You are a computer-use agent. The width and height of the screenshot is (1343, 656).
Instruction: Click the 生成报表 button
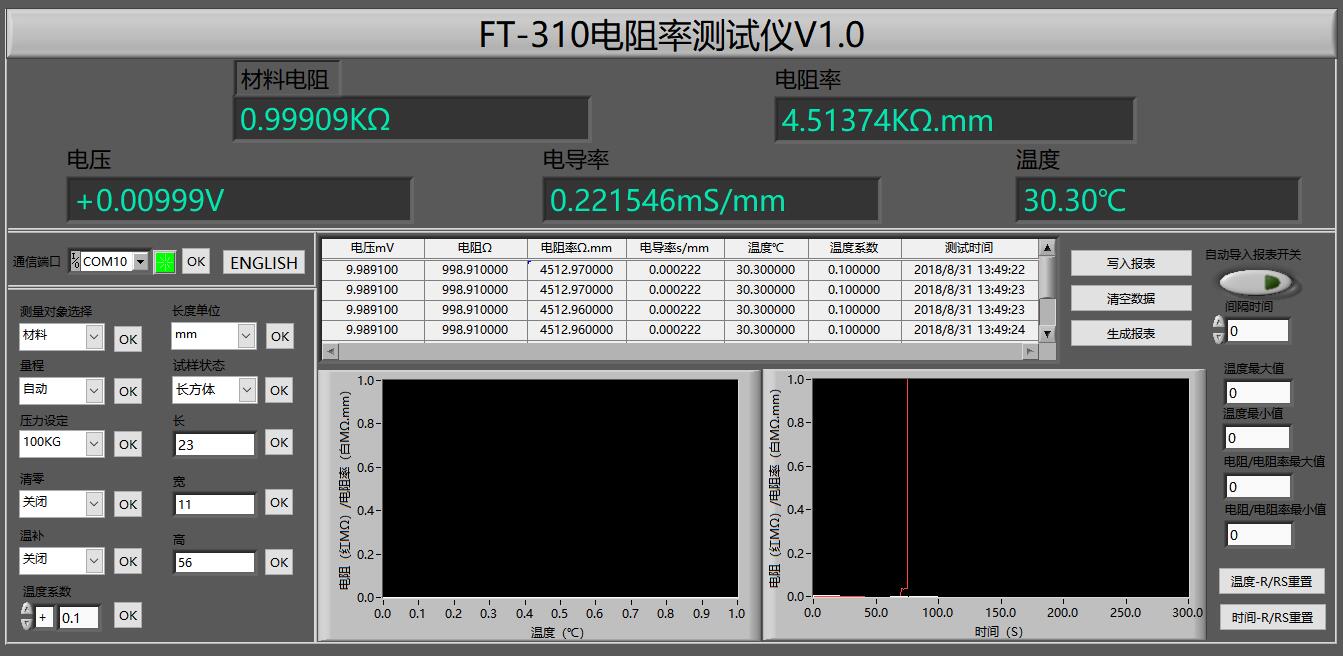(x=1130, y=333)
